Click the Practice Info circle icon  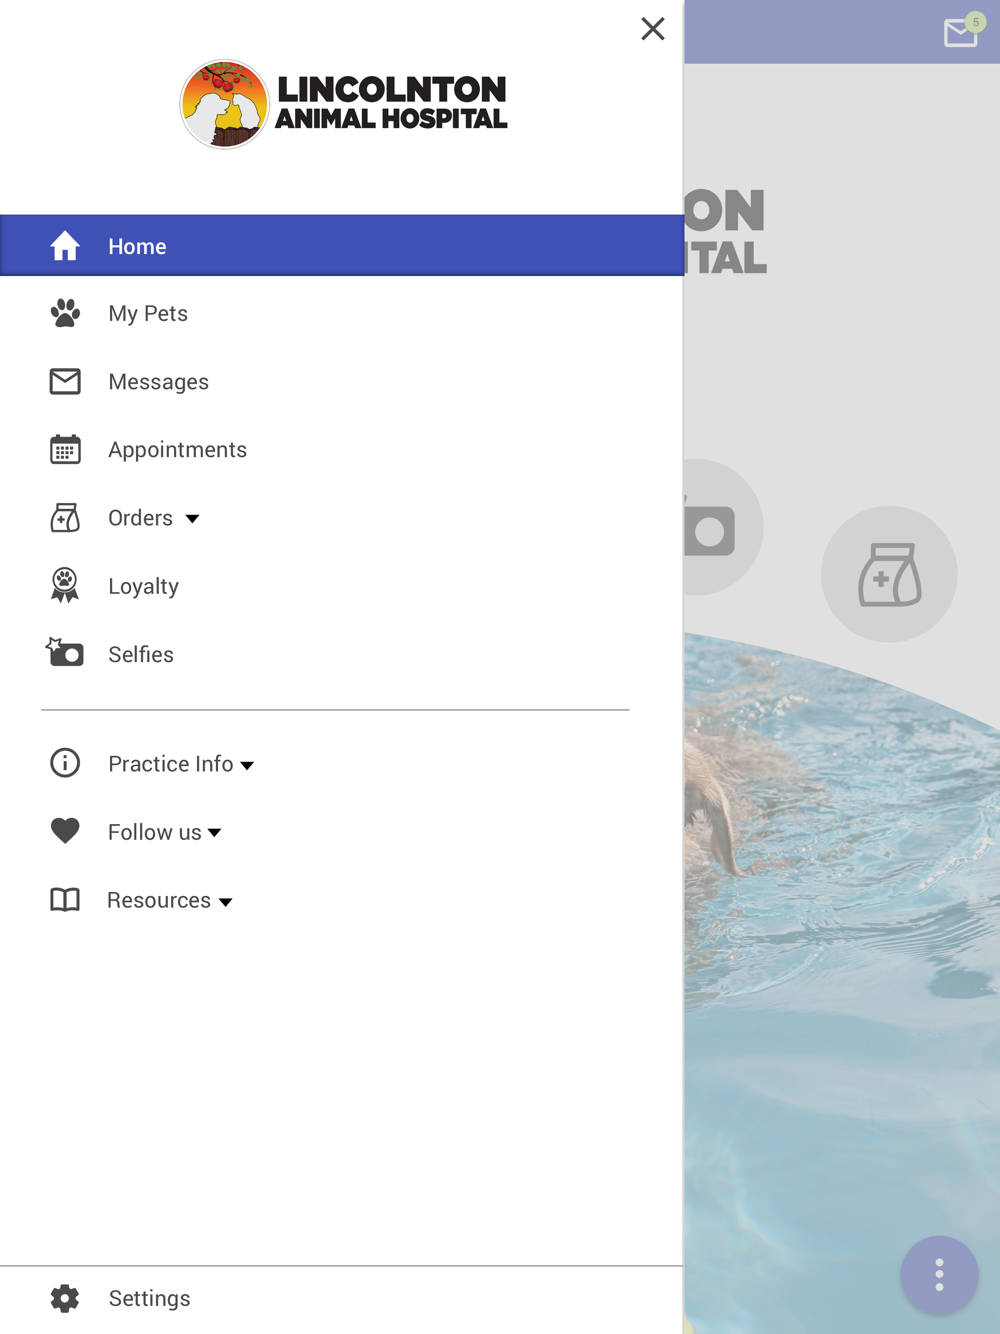point(65,763)
